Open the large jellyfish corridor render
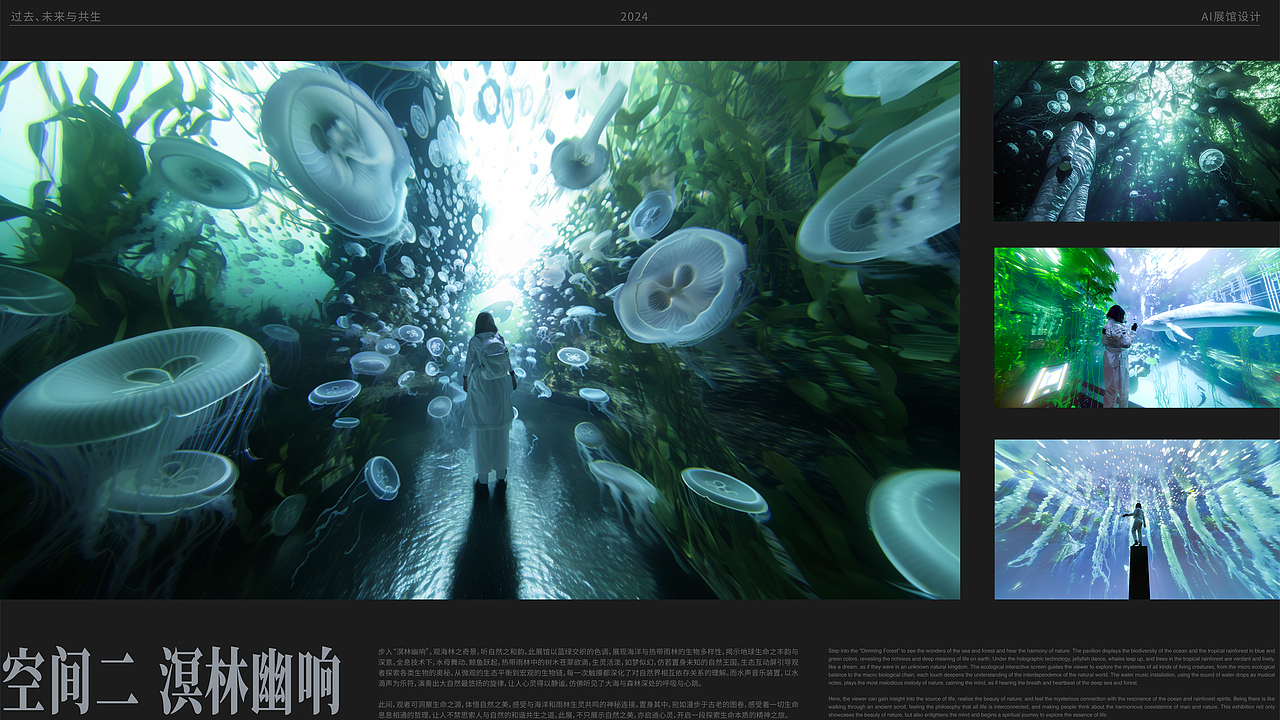This screenshot has width=1280, height=720. 480,330
